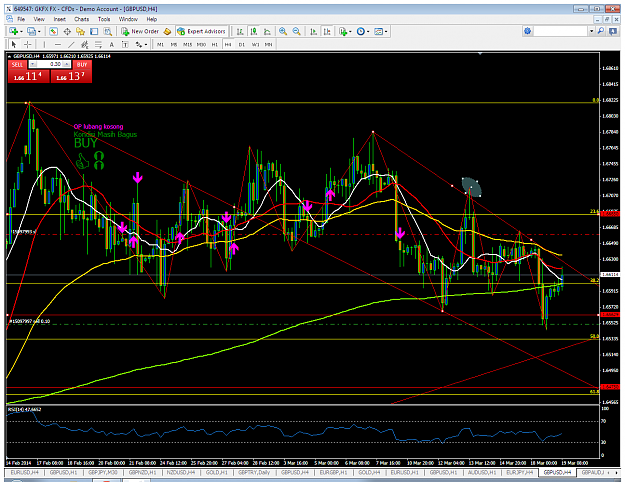Open the MetaEditor yellow book icon

(167, 31)
